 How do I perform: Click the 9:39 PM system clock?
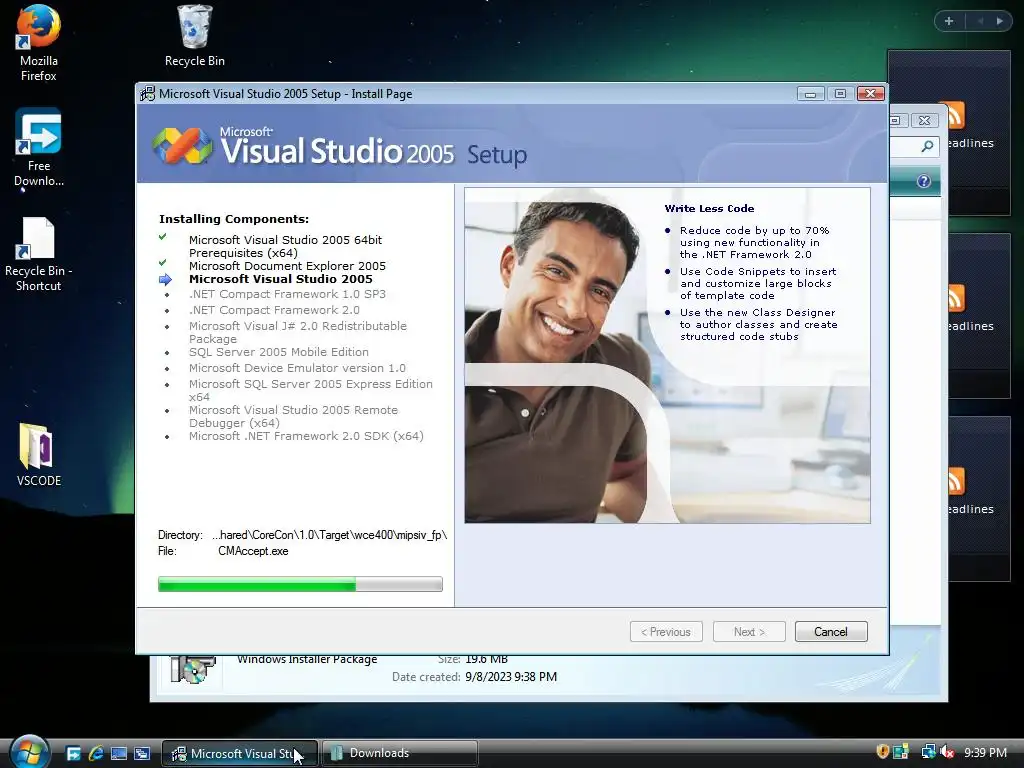985,752
